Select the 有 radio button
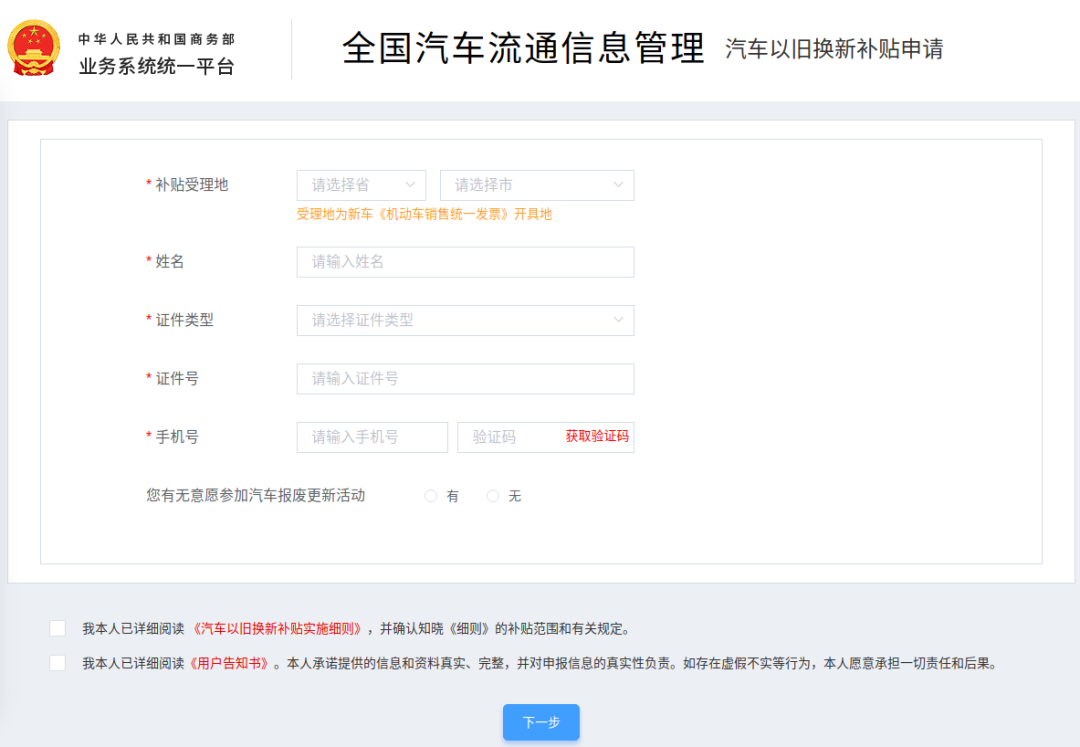The image size is (1080, 747). (430, 496)
